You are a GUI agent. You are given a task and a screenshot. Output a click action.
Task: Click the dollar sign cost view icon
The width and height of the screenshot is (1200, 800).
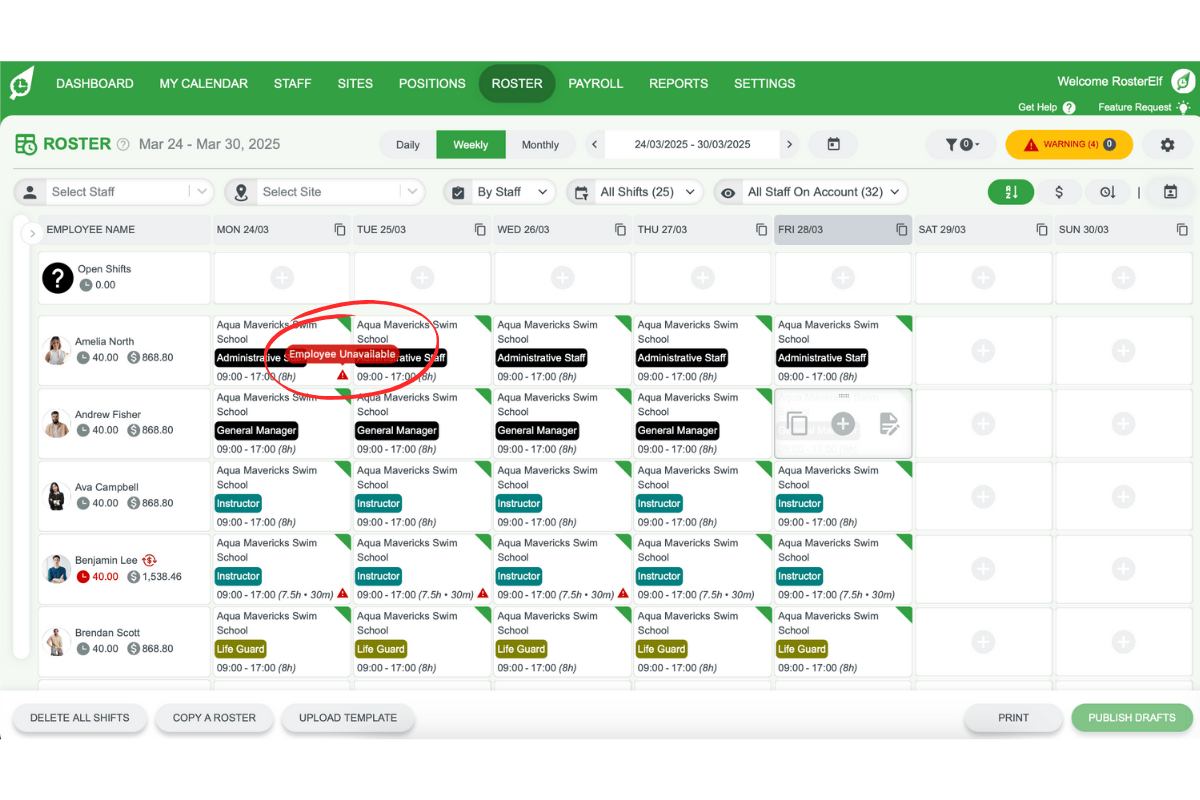tap(1059, 192)
